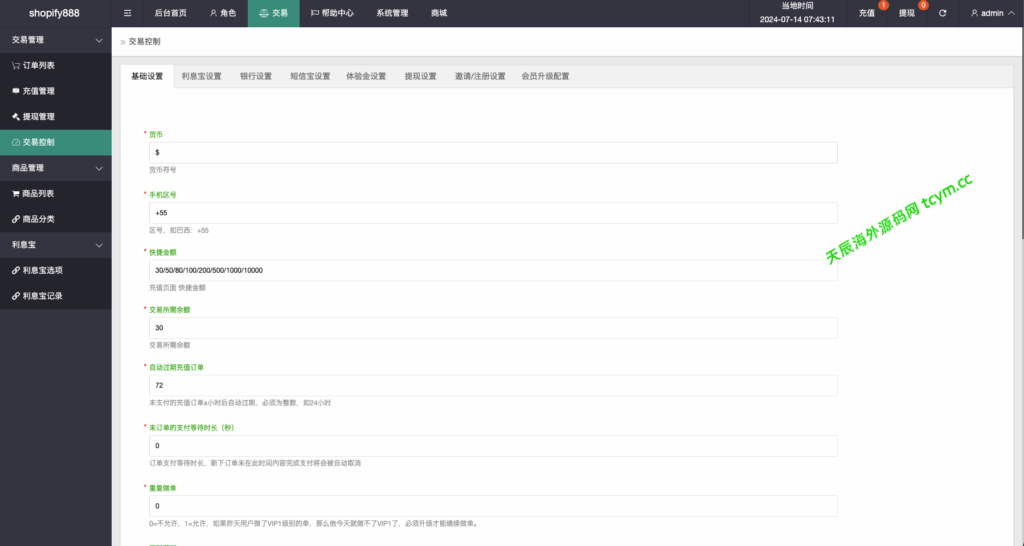Click the user icon next to admin
This screenshot has height=546, width=1024.
click(974, 13)
